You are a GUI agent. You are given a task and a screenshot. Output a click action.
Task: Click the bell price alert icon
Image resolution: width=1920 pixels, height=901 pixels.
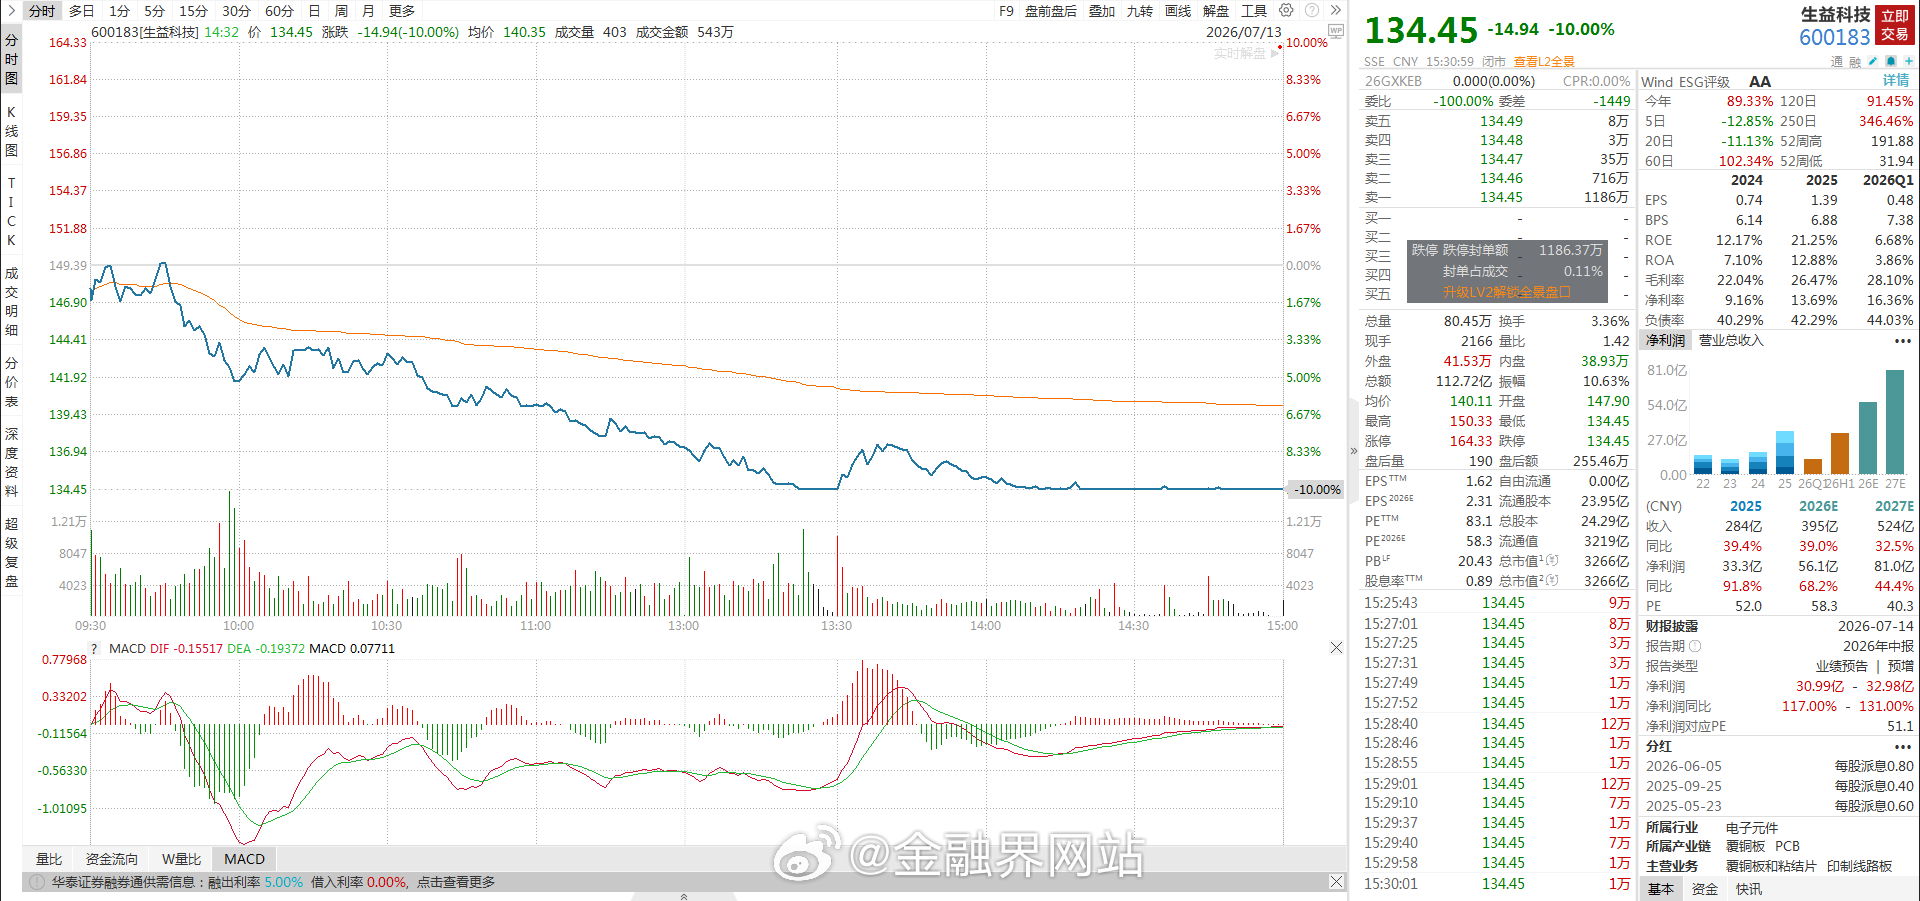pyautogui.click(x=1891, y=62)
